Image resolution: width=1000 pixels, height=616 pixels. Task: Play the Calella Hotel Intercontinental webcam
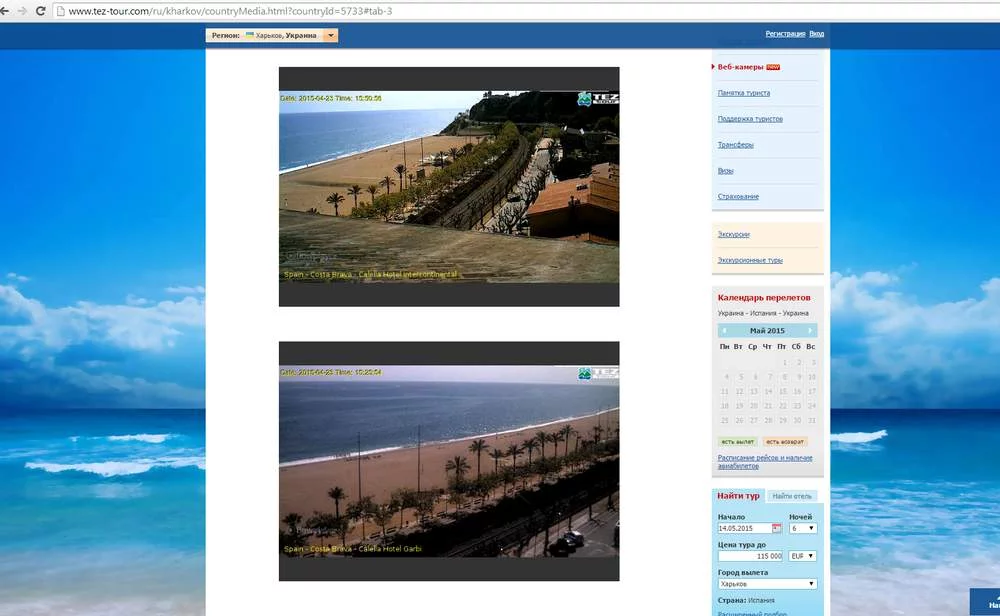[449, 187]
